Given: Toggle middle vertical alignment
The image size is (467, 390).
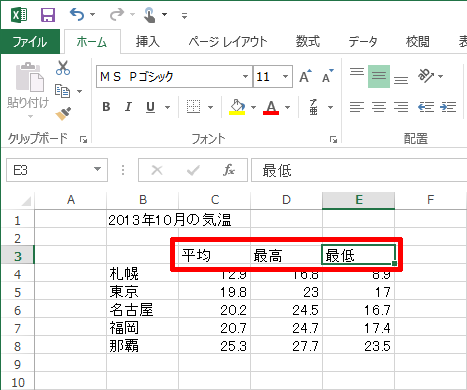Looking at the screenshot, I should coord(379,76).
